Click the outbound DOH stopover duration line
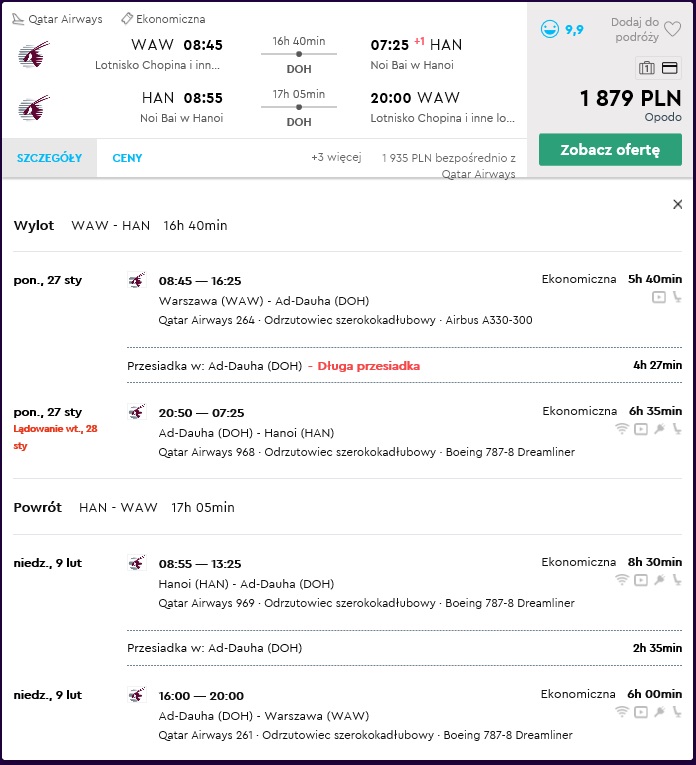This screenshot has height=765, width=696. (x=299, y=54)
